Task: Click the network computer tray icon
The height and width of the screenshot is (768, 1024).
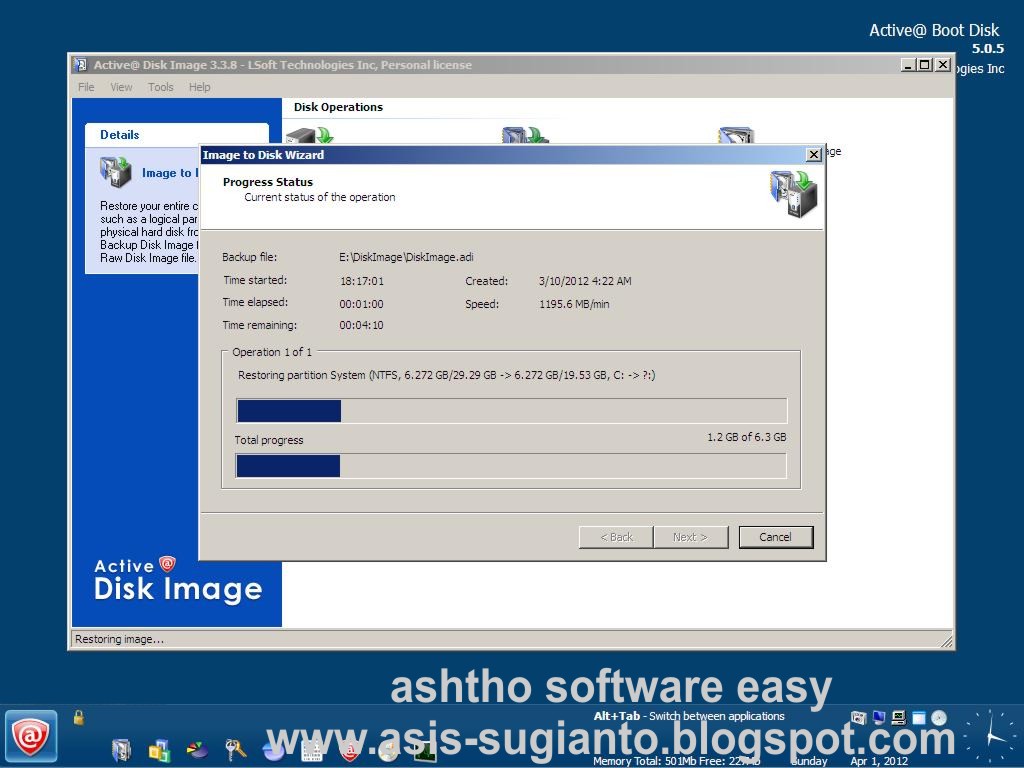Action: [x=899, y=718]
